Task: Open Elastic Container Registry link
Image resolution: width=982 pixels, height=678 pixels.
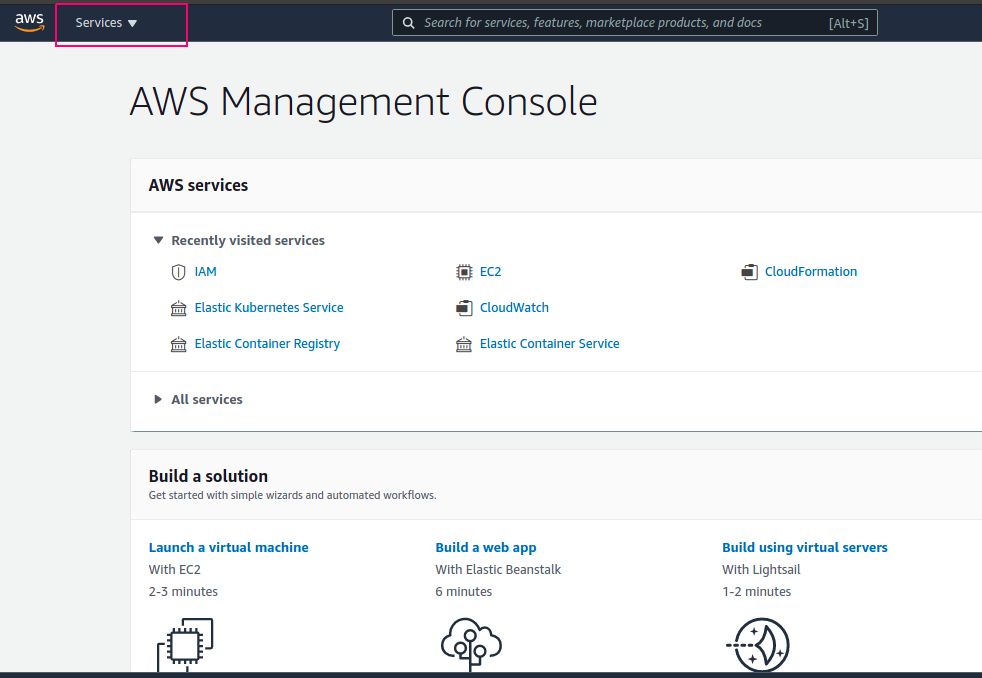Action: point(267,344)
